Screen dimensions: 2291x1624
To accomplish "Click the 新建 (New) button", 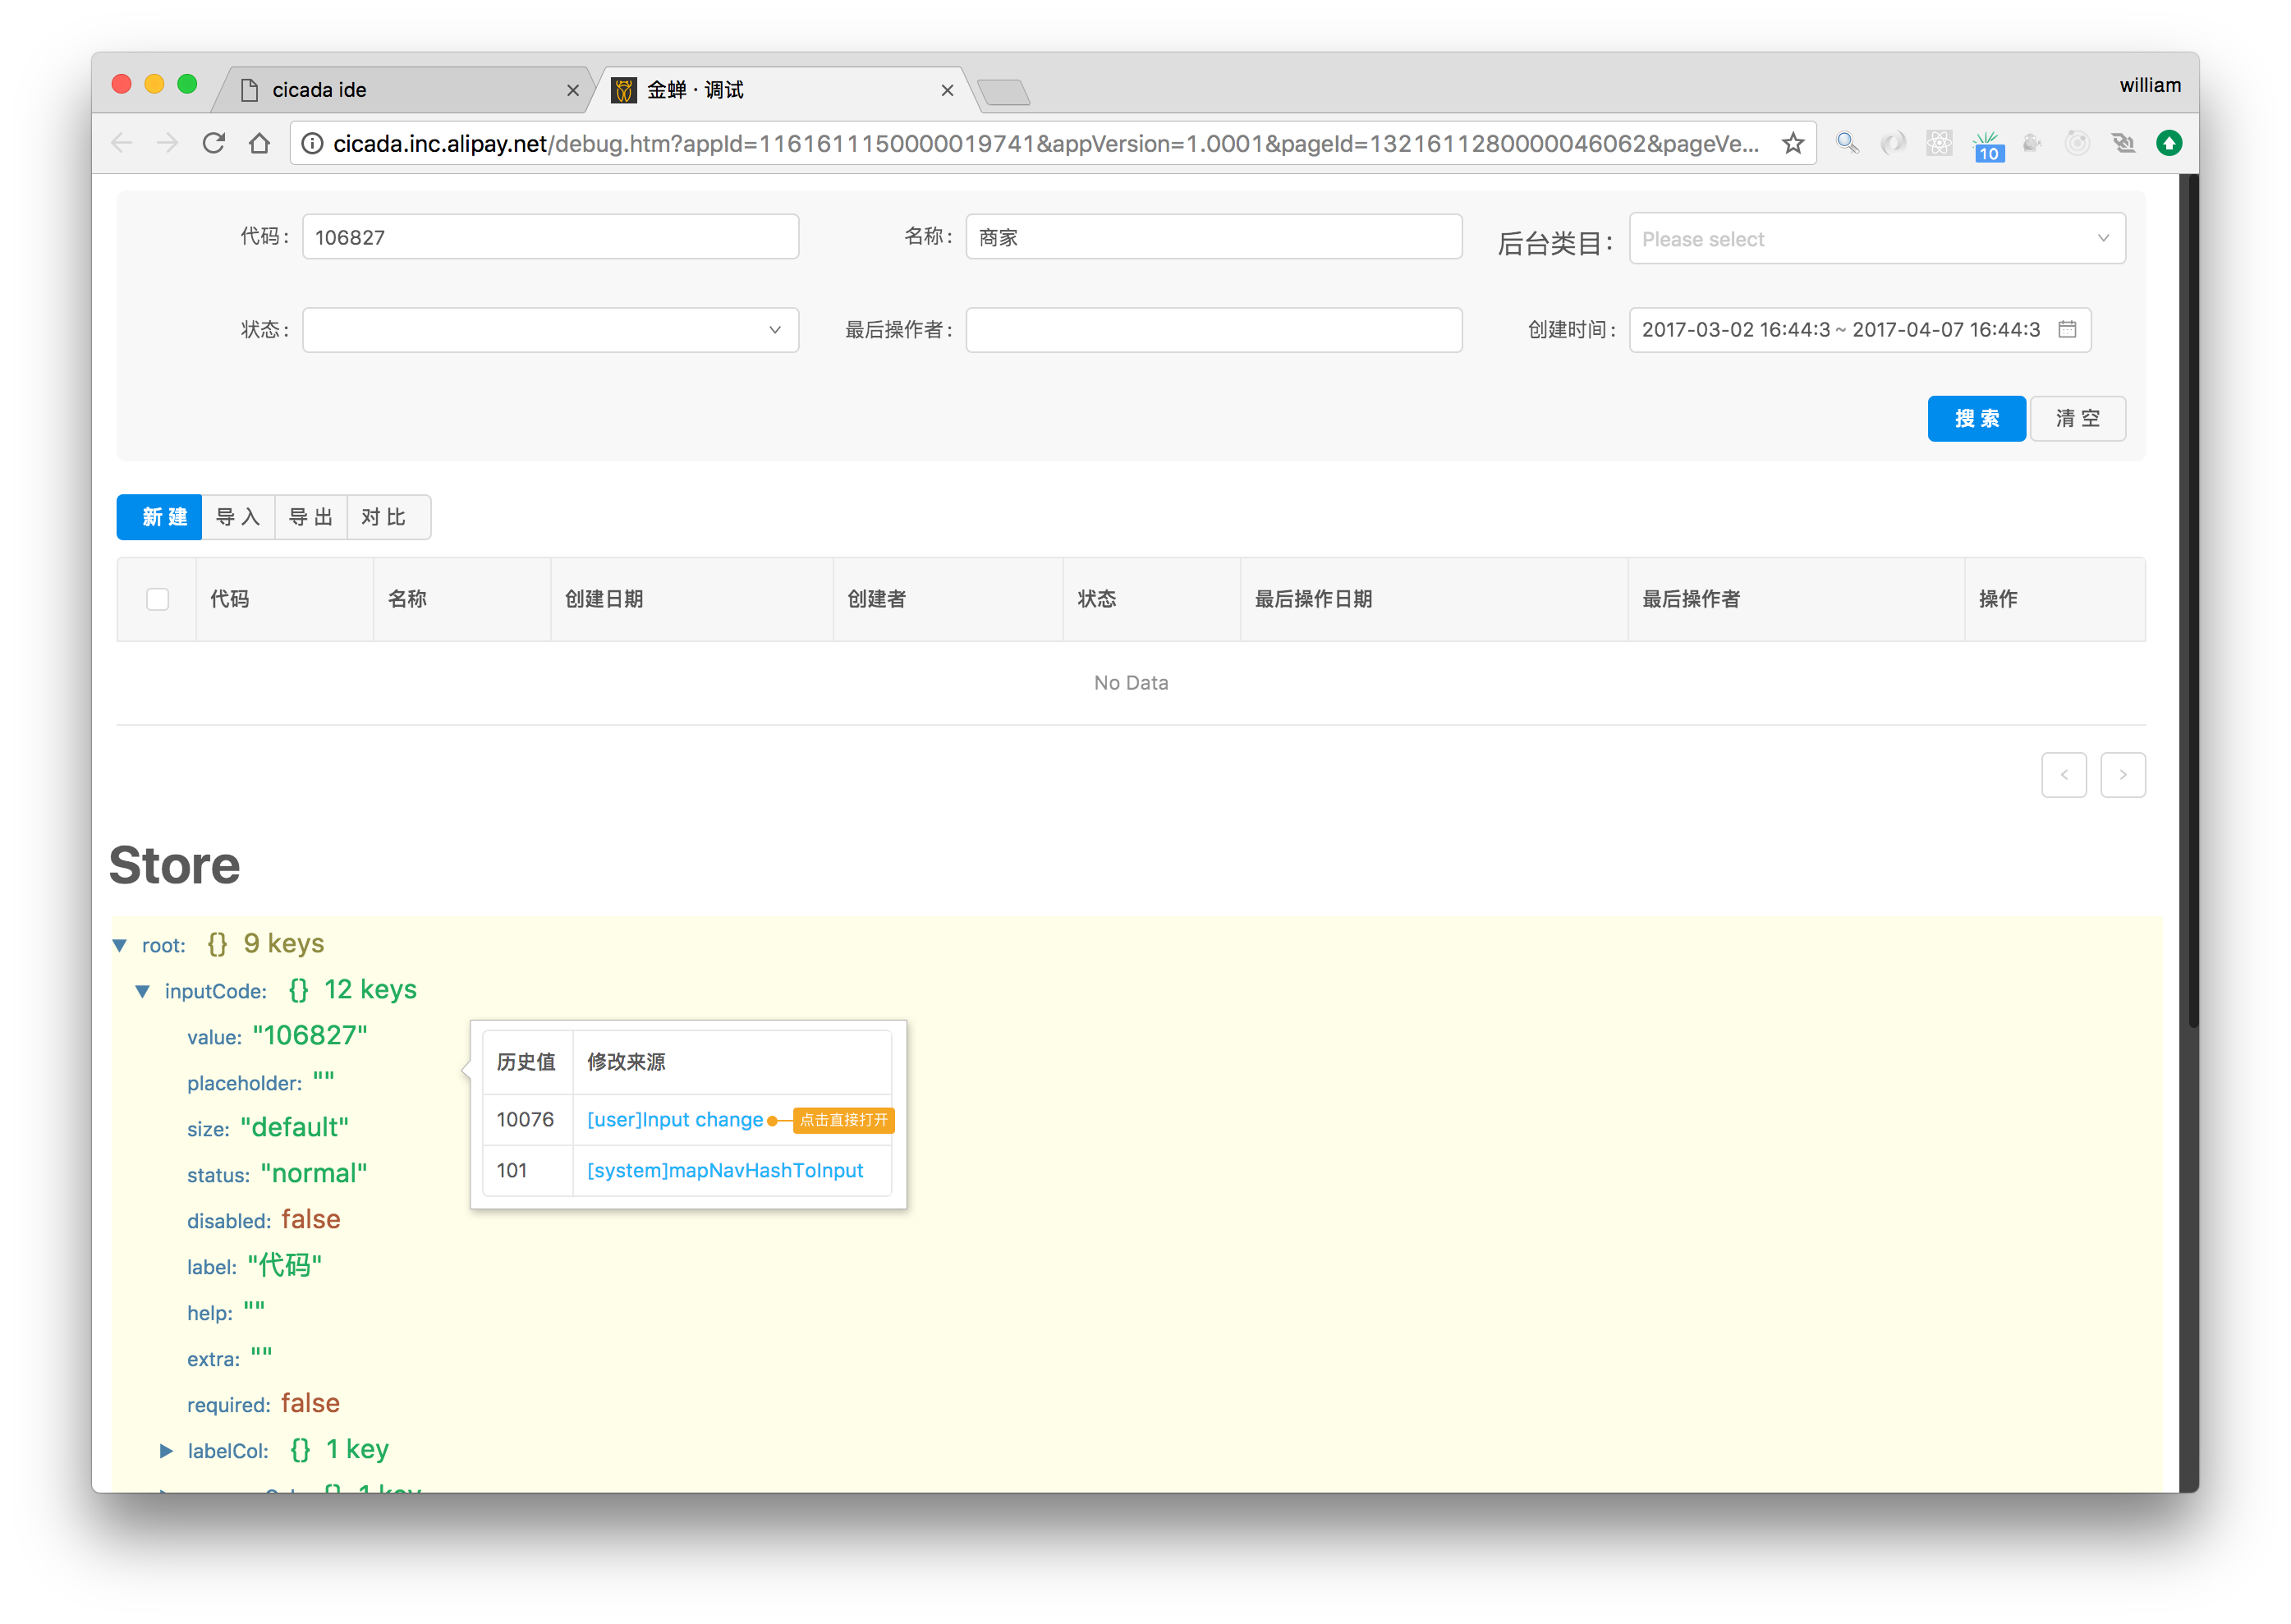I will pyautogui.click(x=162, y=515).
